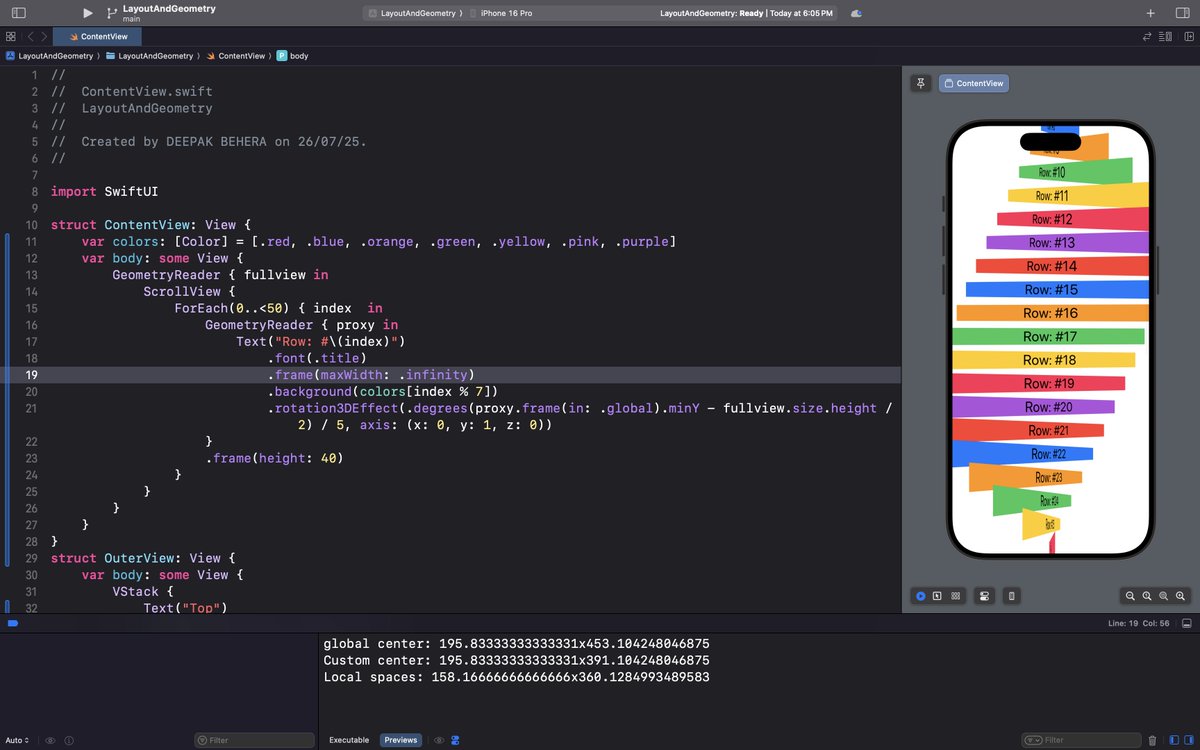Toggle the navigator sidebar icon
1200x750 pixels.
(x=19, y=13)
